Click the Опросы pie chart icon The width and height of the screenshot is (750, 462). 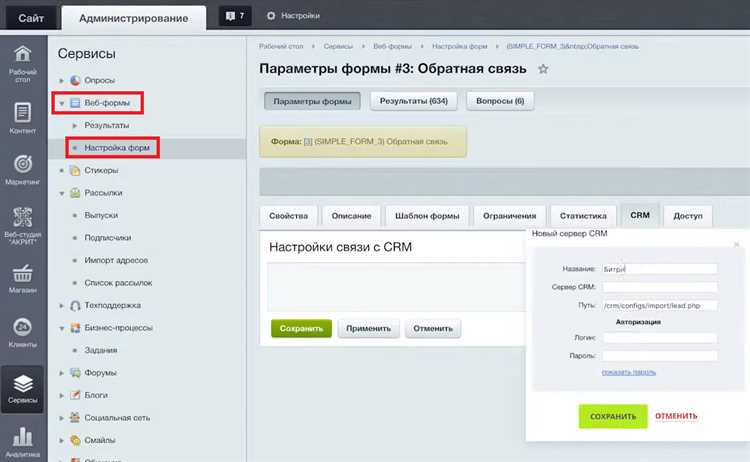pyautogui.click(x=75, y=80)
